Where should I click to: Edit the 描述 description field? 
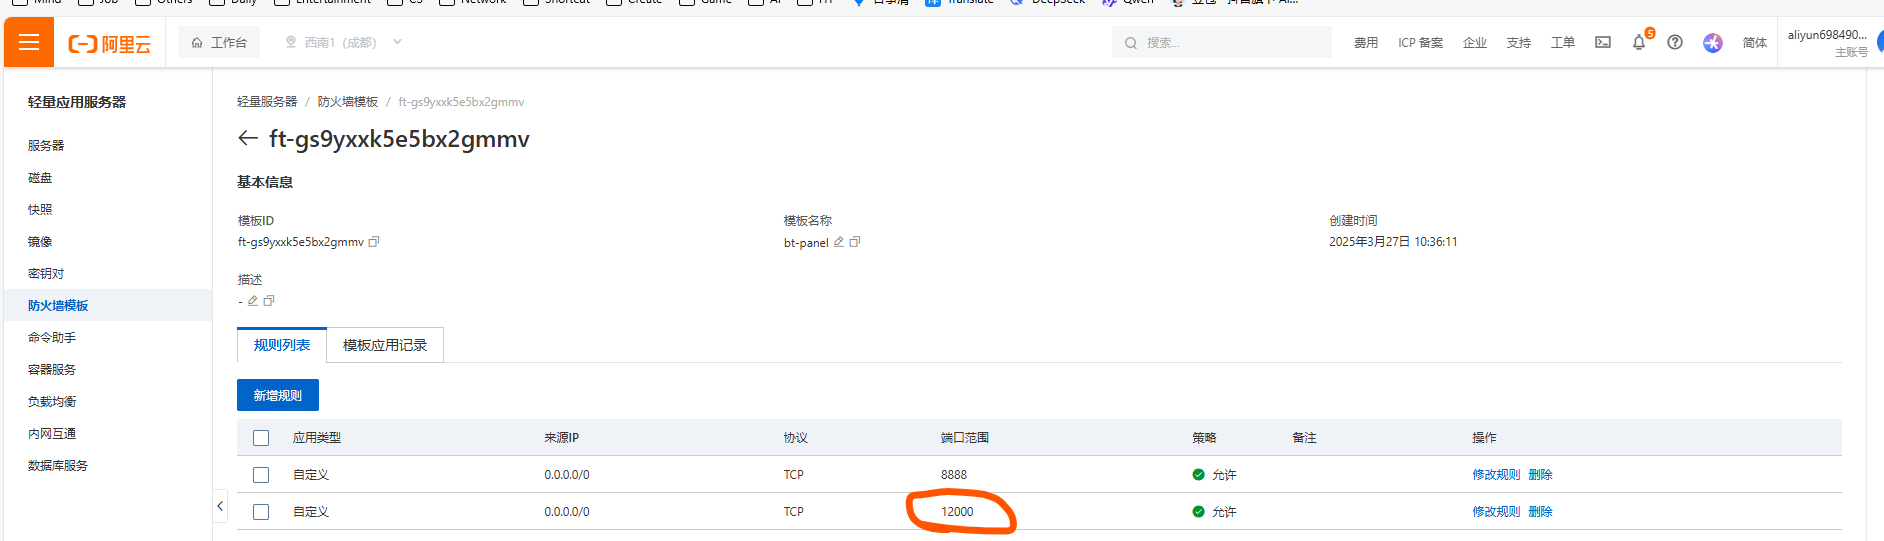tap(253, 301)
